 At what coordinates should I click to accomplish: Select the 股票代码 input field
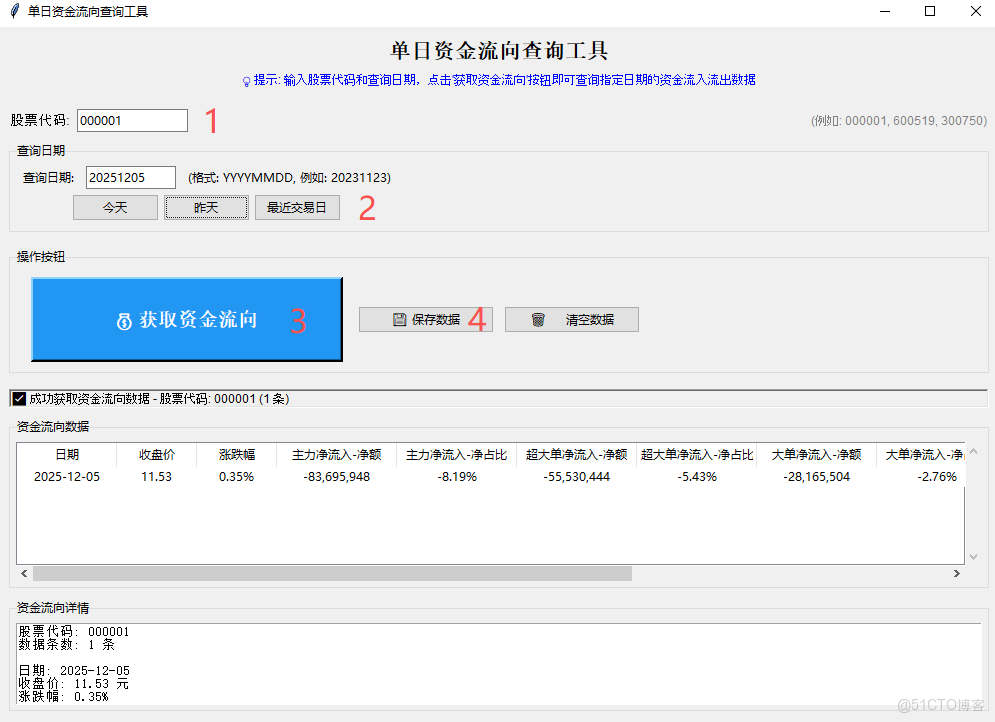(x=132, y=120)
